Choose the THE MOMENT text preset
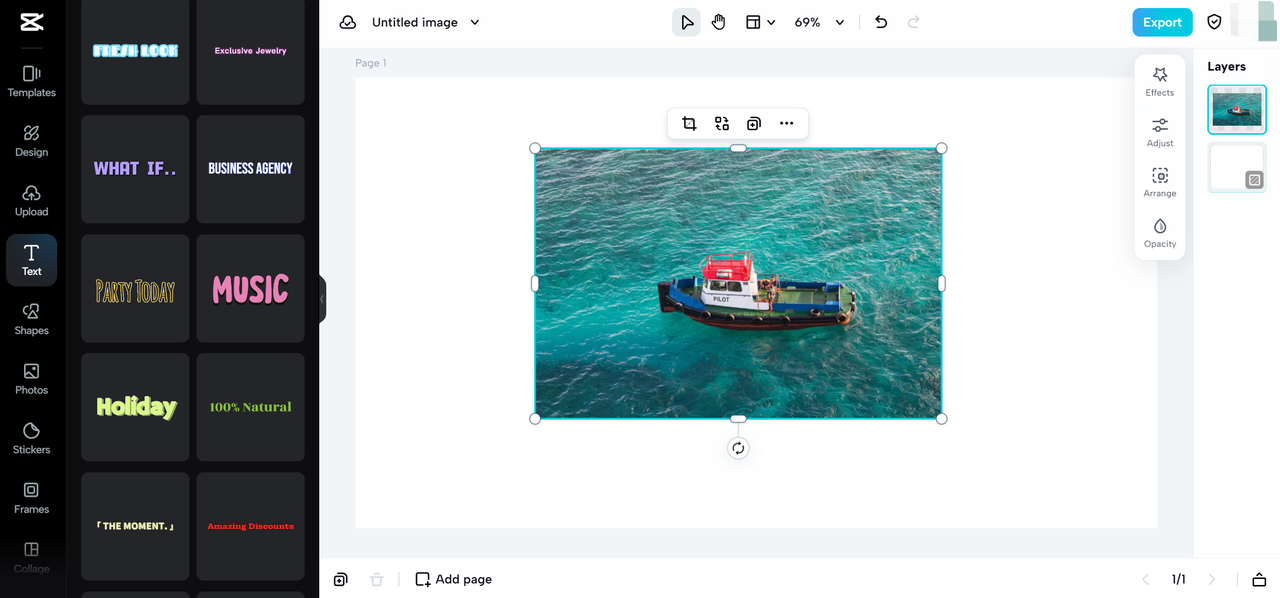The width and height of the screenshot is (1280, 598). [x=135, y=526]
